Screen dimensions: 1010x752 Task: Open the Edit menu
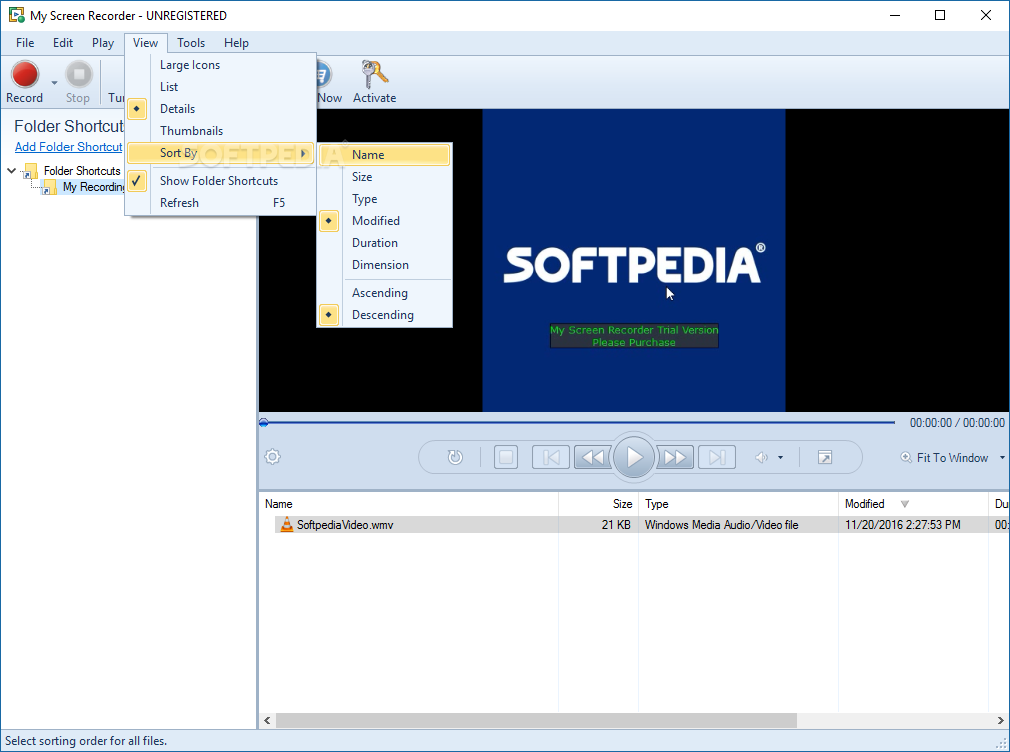pyautogui.click(x=63, y=43)
